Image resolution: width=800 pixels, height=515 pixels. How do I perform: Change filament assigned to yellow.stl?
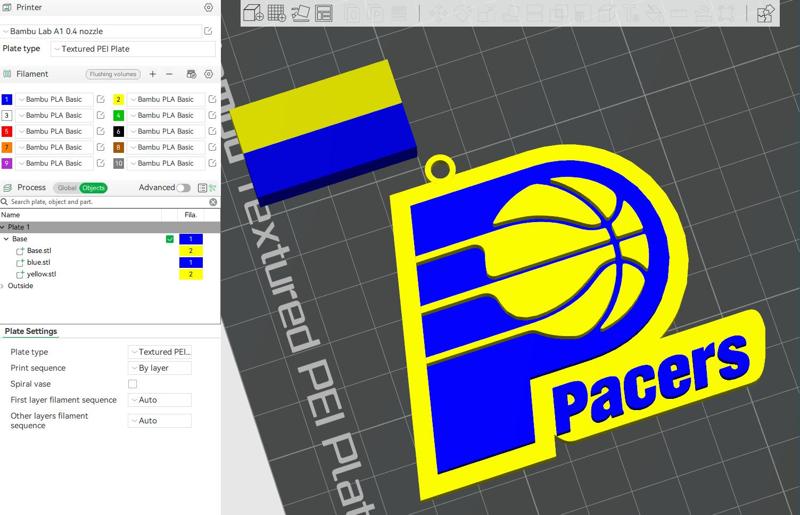point(191,274)
